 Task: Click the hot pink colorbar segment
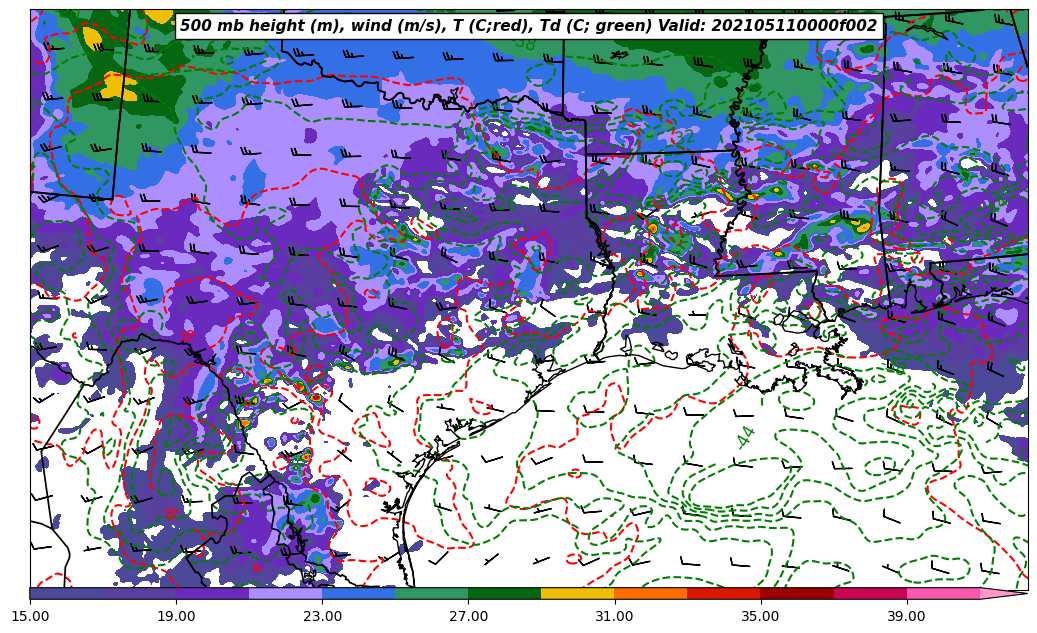click(942, 593)
